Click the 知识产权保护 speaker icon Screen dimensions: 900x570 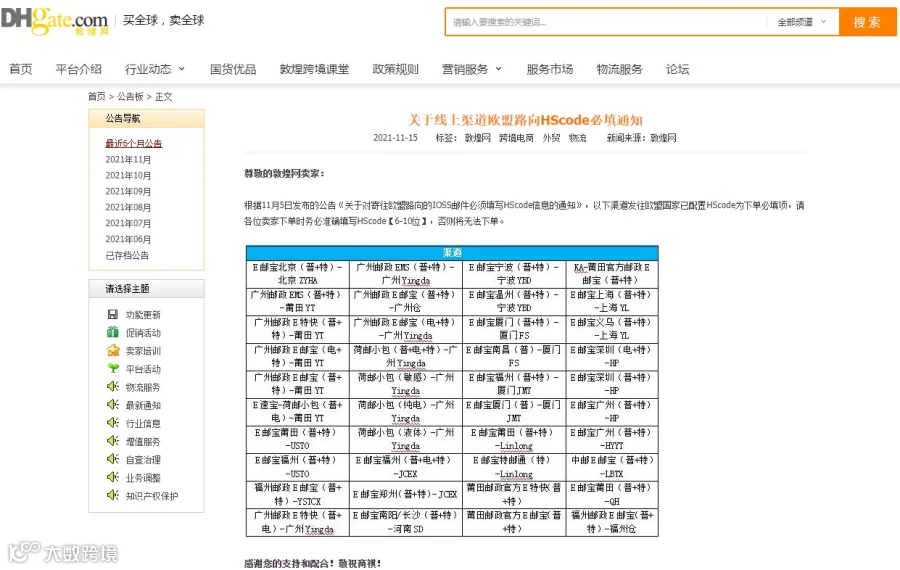[x=112, y=495]
